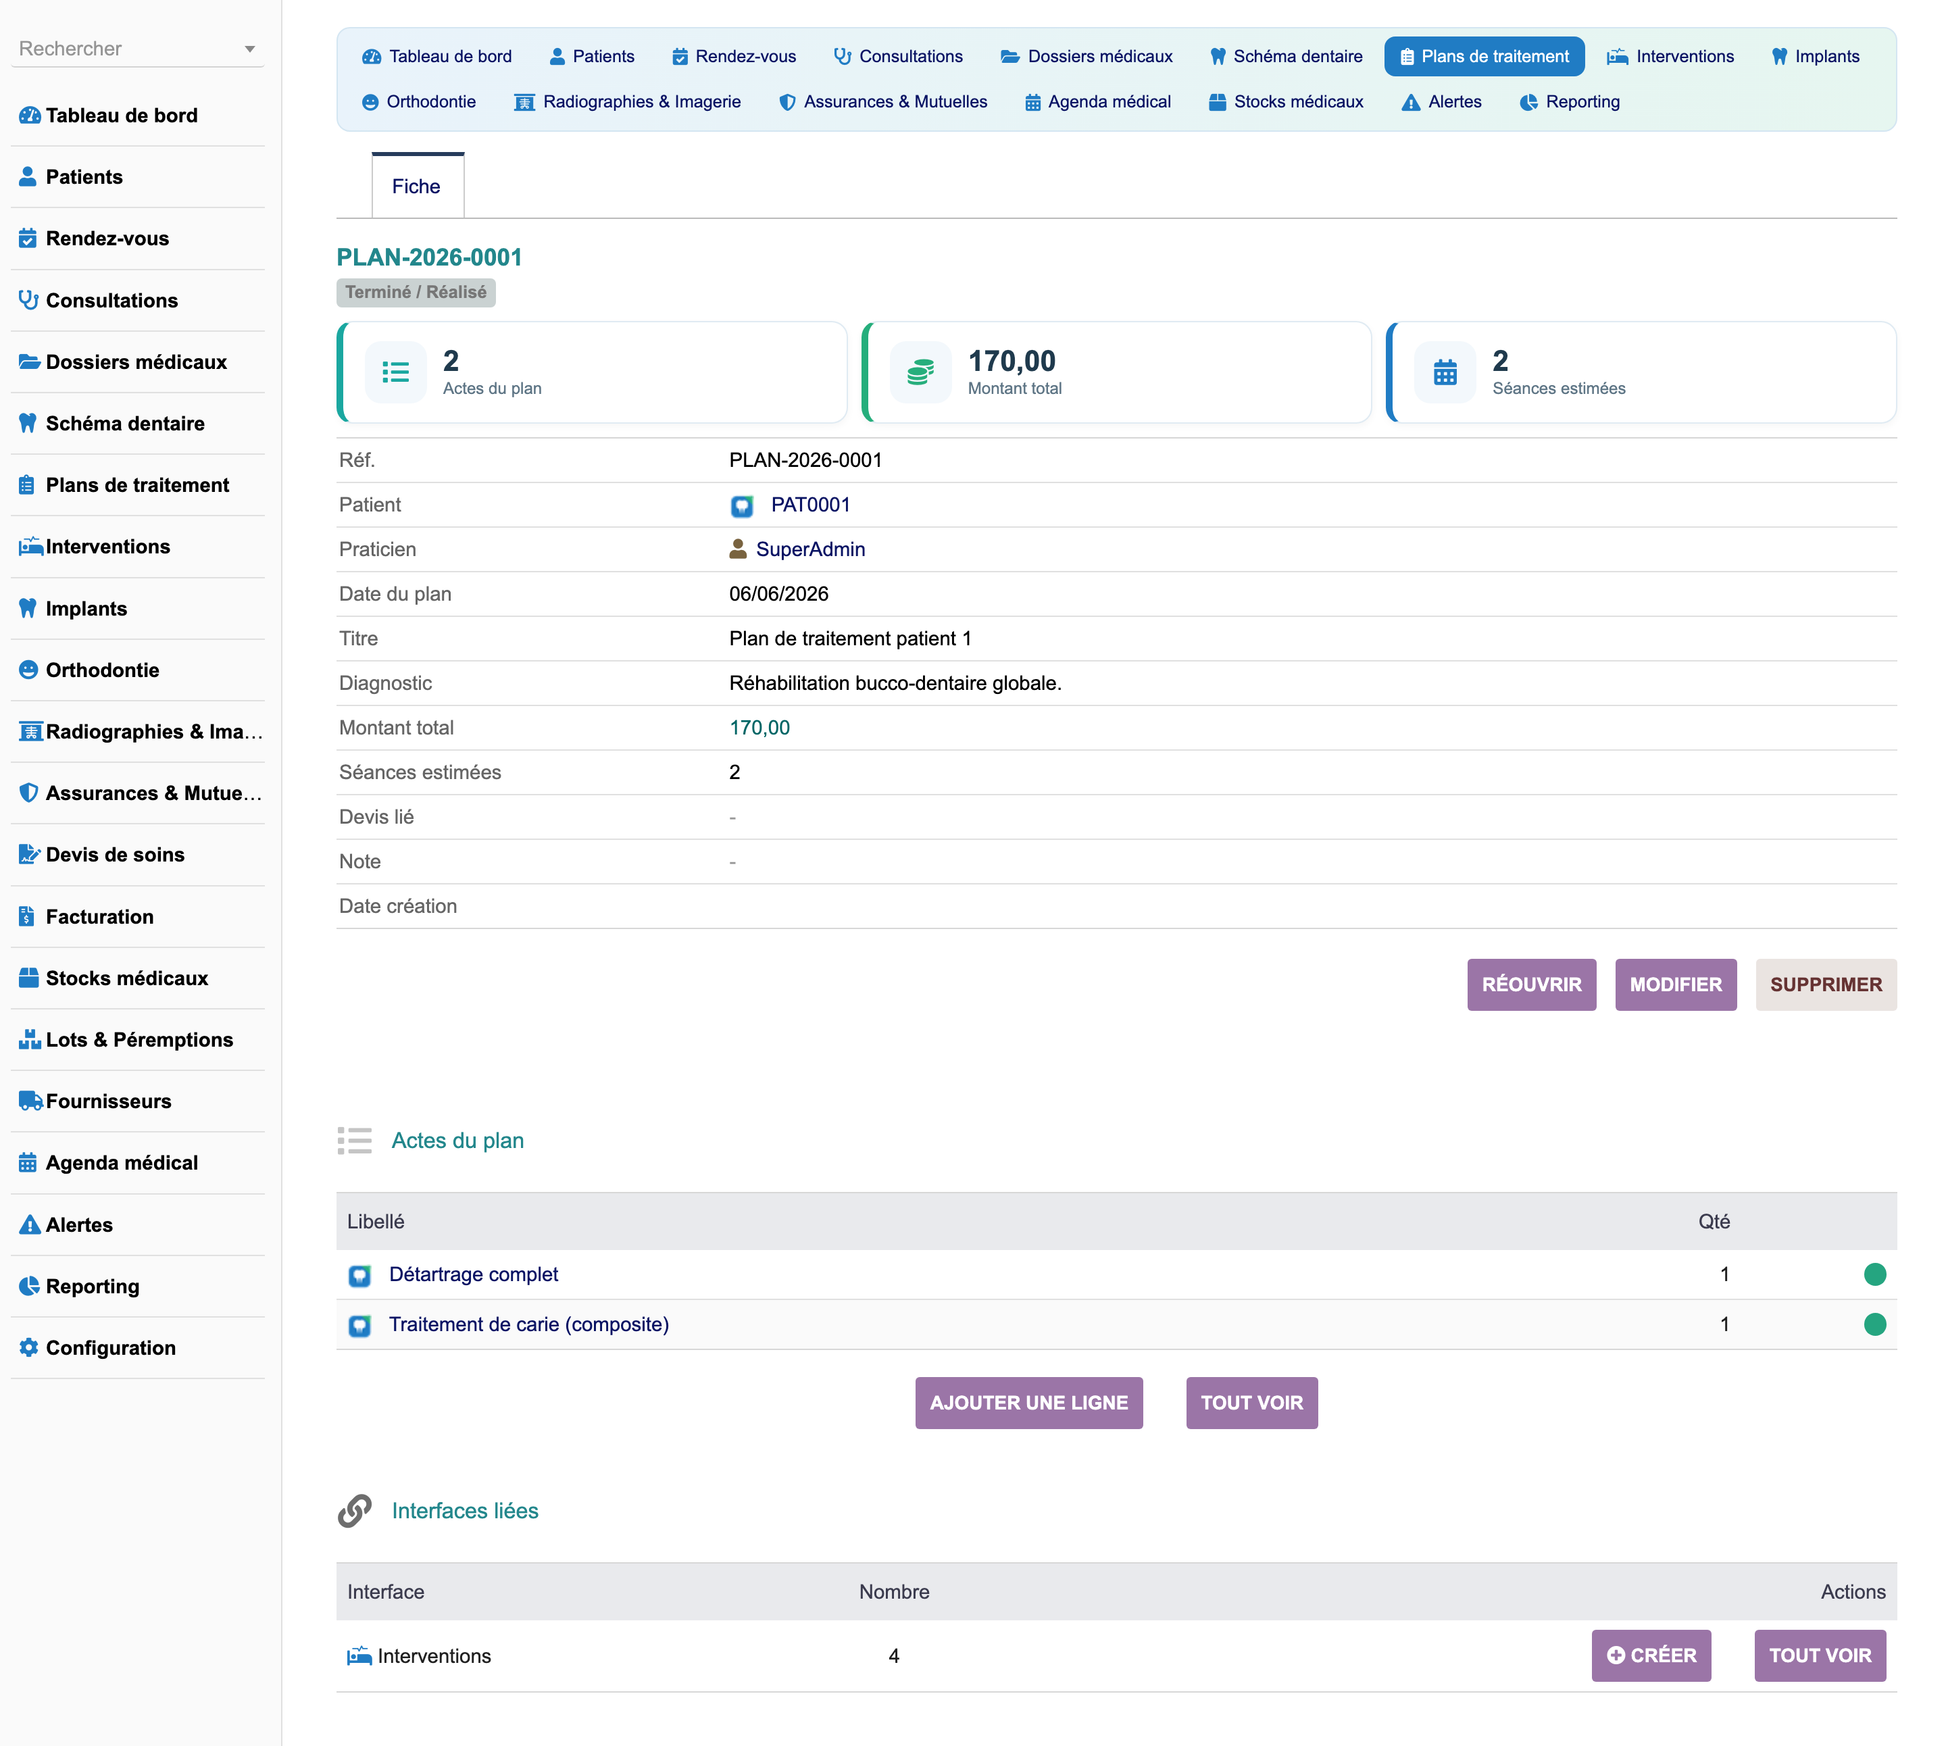Image resolution: width=1946 pixels, height=1746 pixels.
Task: Open Interventions in top navigation
Action: [x=1671, y=56]
